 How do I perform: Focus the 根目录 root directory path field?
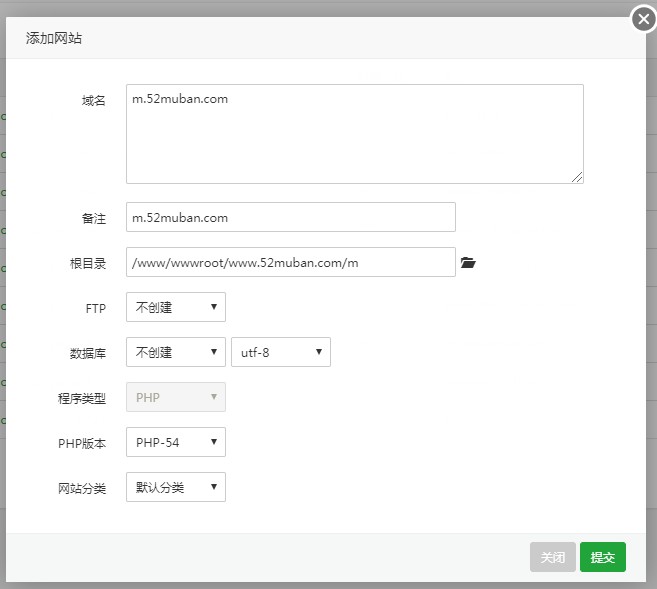point(291,262)
